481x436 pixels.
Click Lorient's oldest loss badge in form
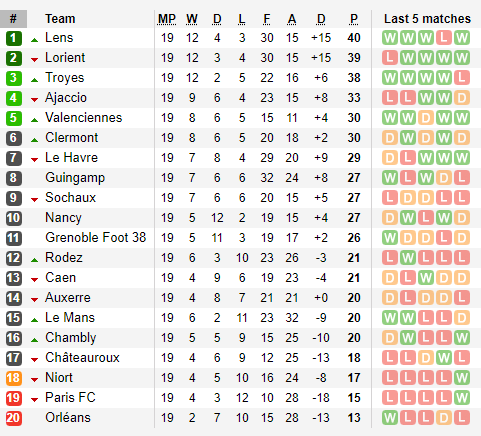click(390, 58)
